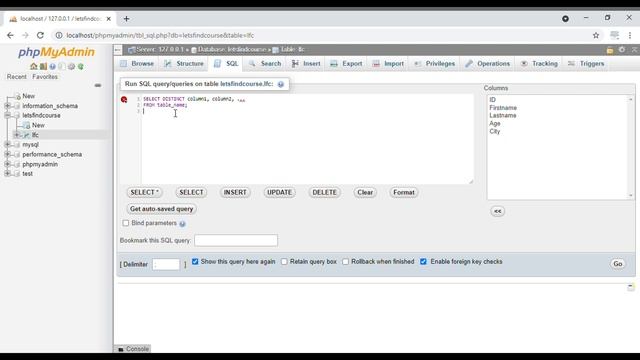Click the lfc table icon in tree
Image resolution: width=640 pixels, height=360 pixels.
[x=27, y=135]
